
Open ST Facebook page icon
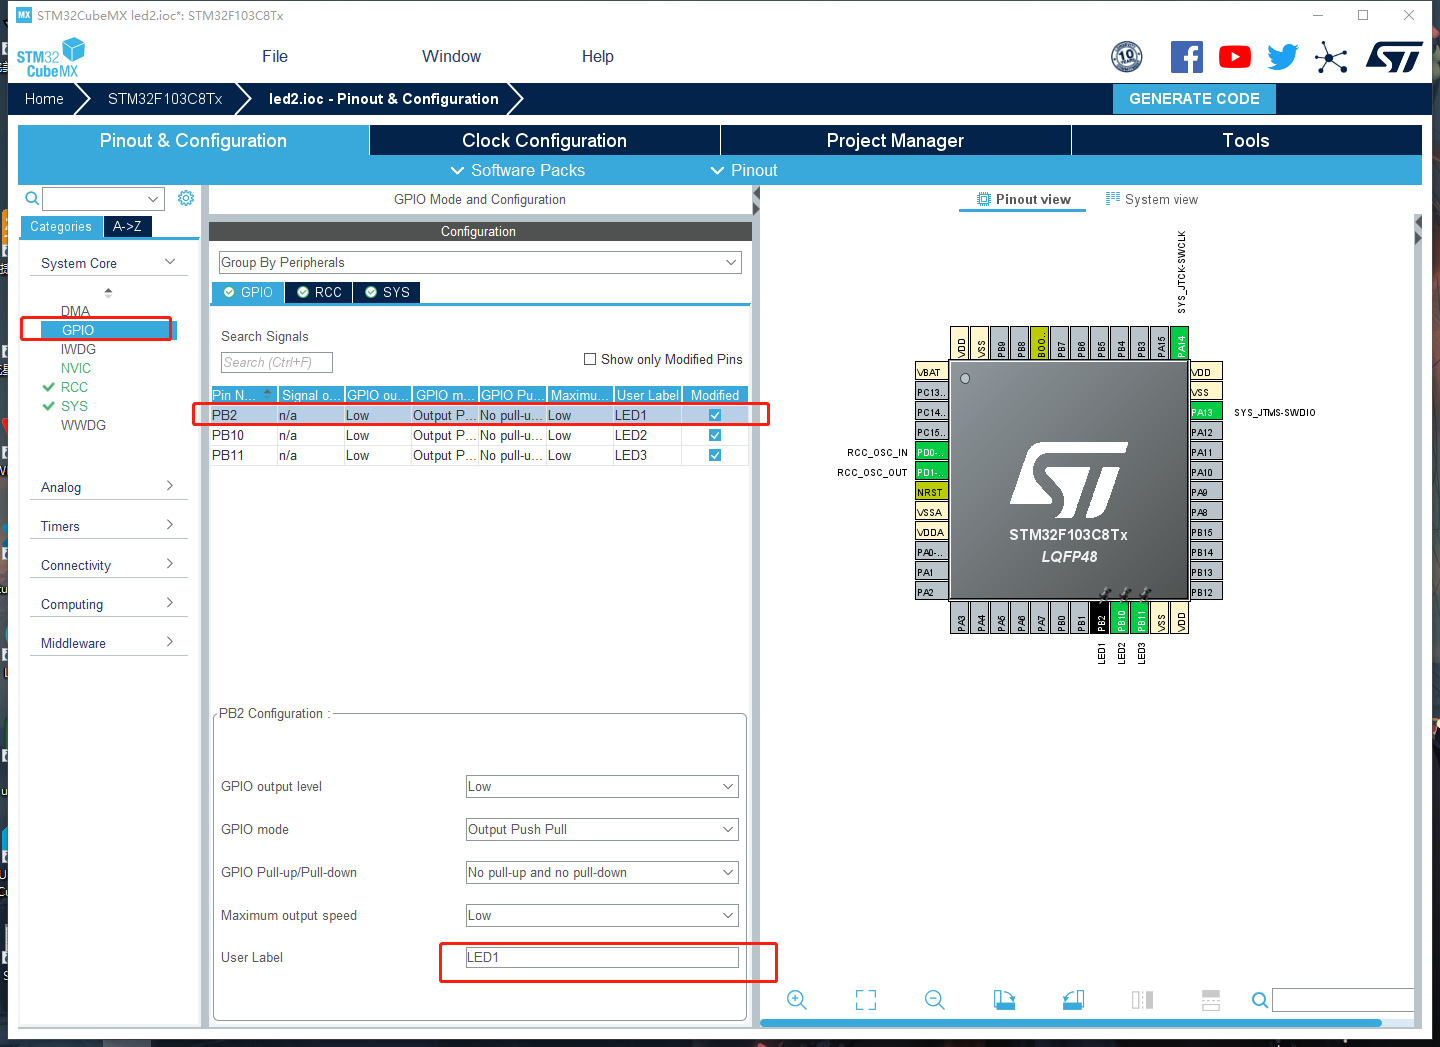tap(1187, 57)
